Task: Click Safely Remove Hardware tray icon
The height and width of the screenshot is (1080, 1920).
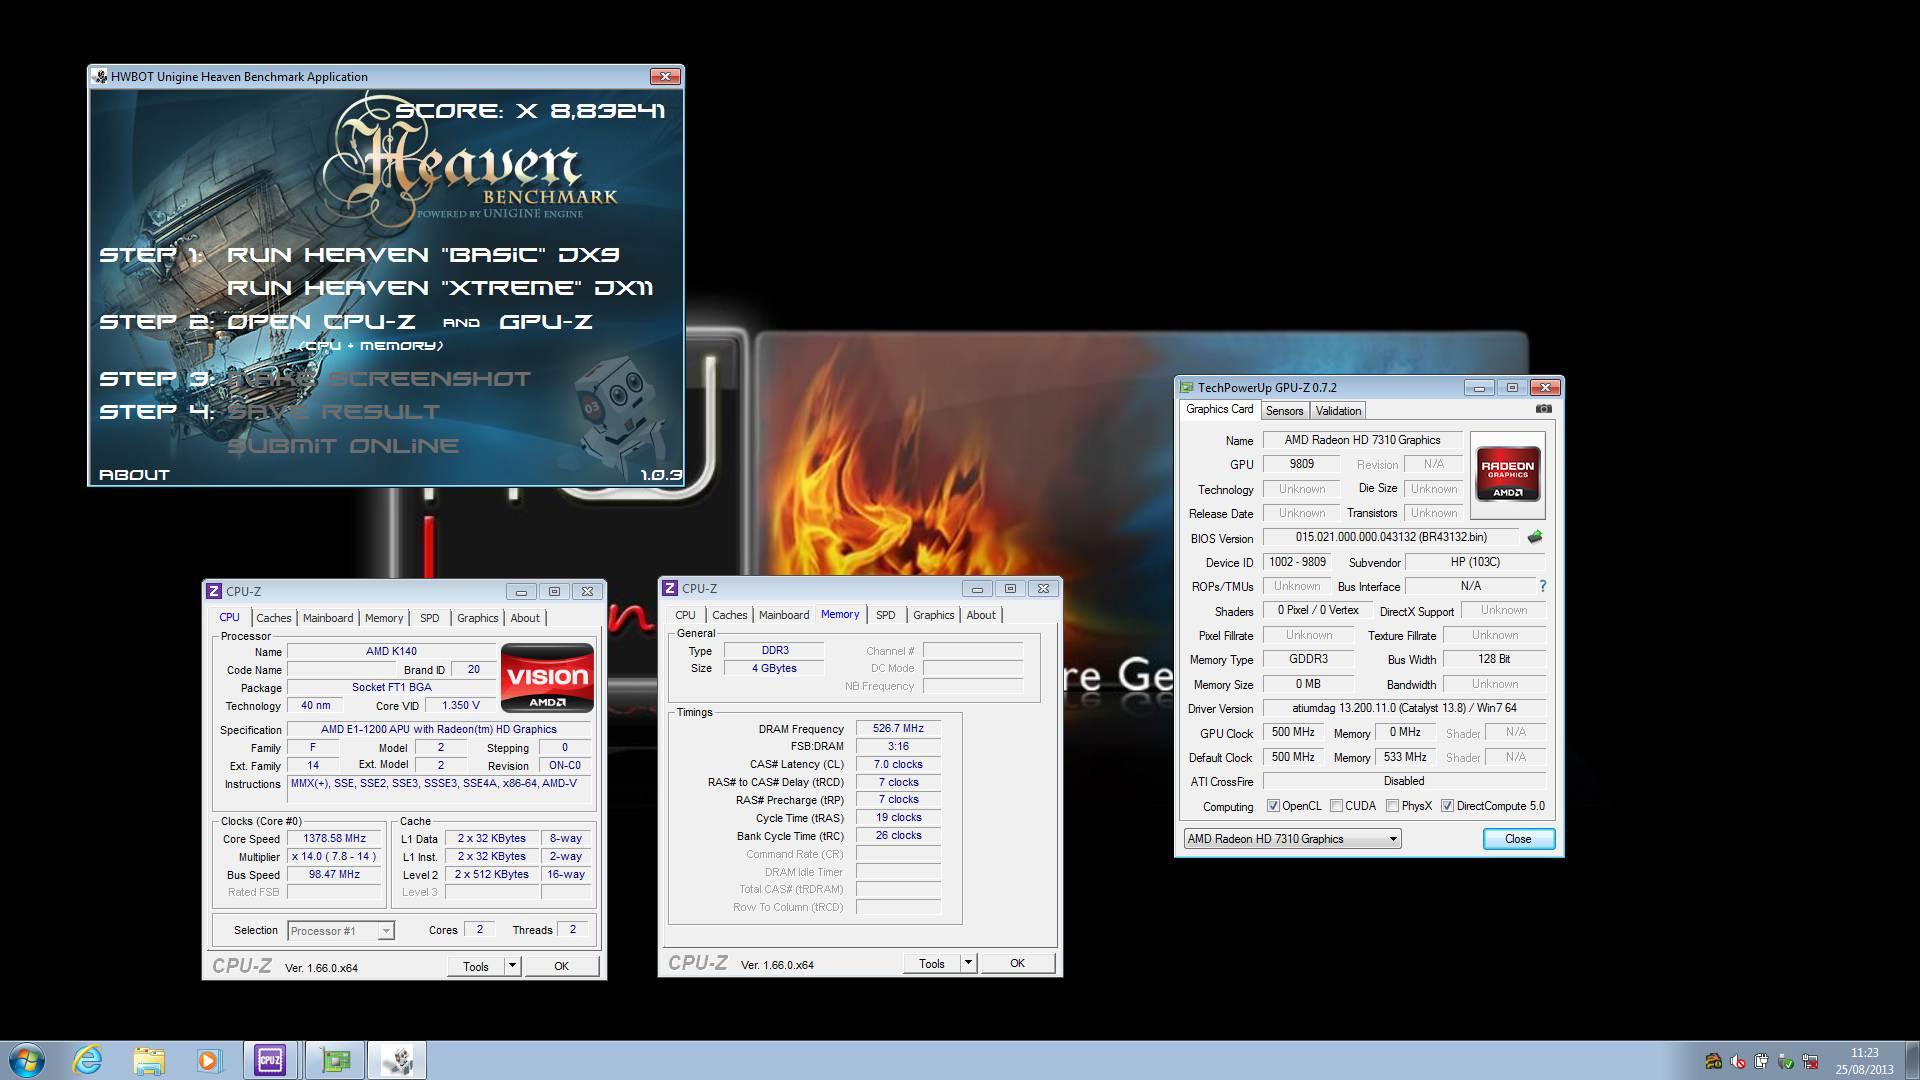Action: click(1786, 1061)
